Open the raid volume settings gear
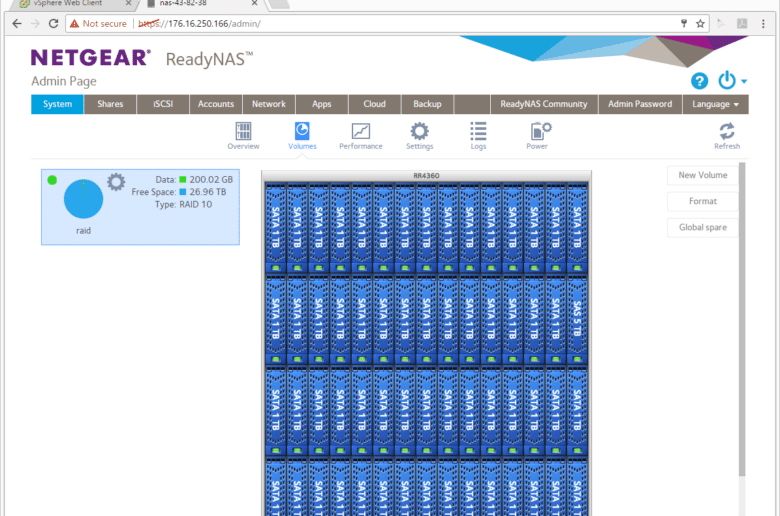Screen dimensions: 780x516 116,182
